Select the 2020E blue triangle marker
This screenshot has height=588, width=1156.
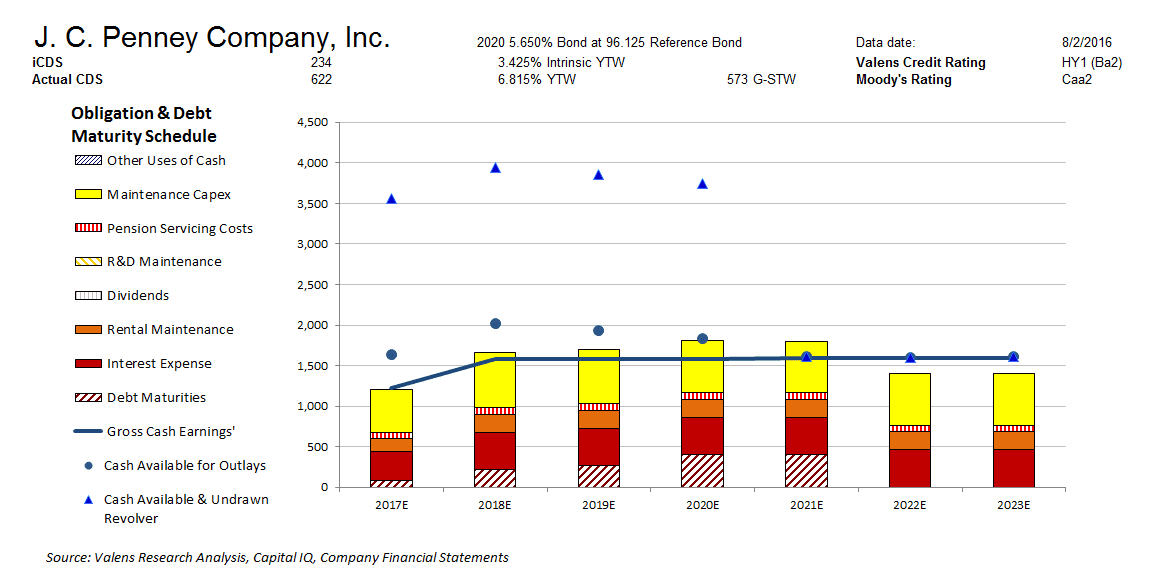click(703, 183)
